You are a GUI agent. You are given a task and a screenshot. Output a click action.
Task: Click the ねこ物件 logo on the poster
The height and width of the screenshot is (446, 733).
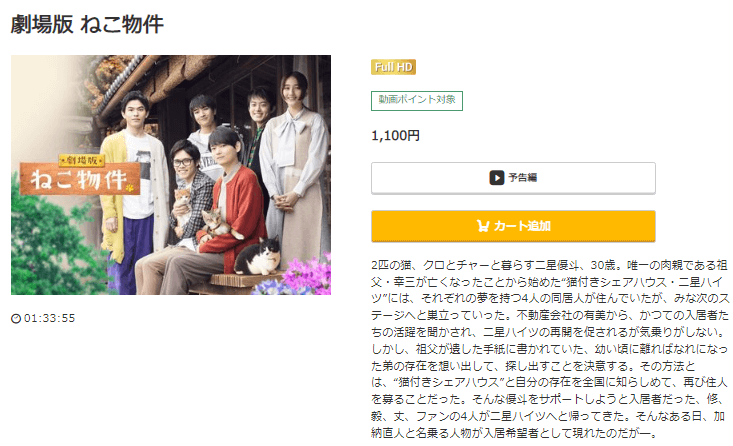click(80, 179)
